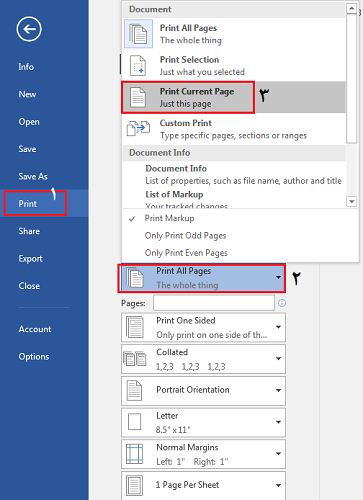Choose Print Selection option

click(x=234, y=65)
